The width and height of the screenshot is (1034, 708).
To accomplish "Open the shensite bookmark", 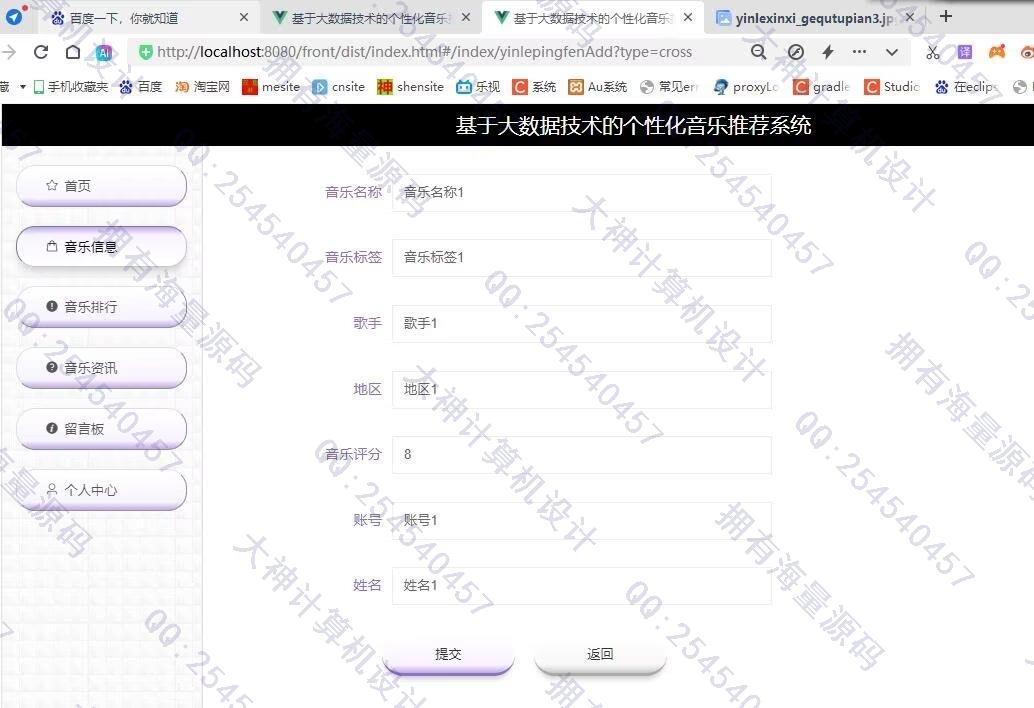I will pyautogui.click(x=410, y=86).
